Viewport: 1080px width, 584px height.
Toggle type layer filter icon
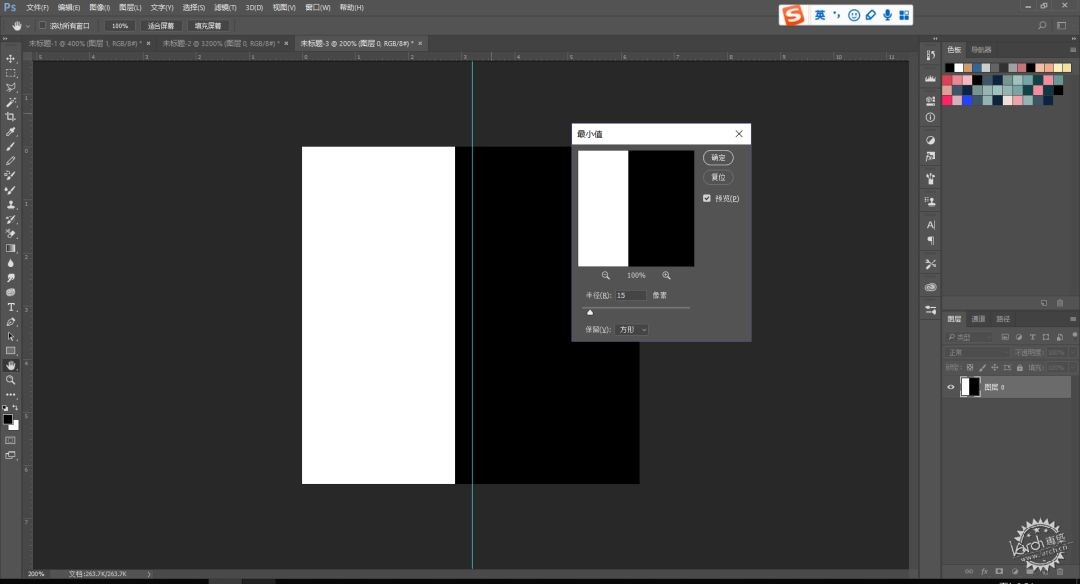(x=1032, y=337)
